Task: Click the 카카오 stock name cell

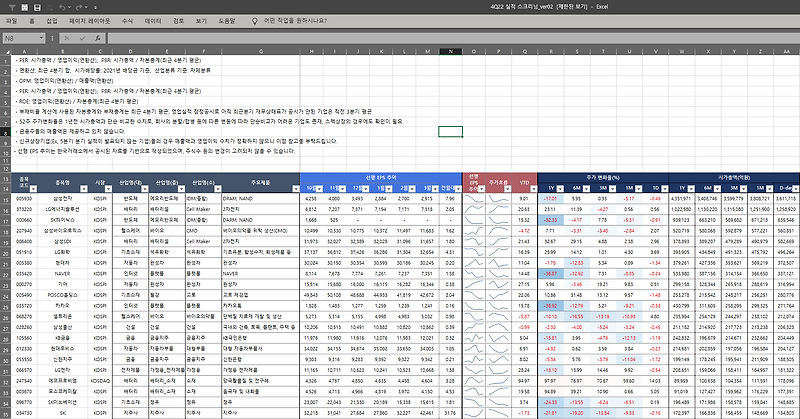Action: pyautogui.click(x=62, y=306)
